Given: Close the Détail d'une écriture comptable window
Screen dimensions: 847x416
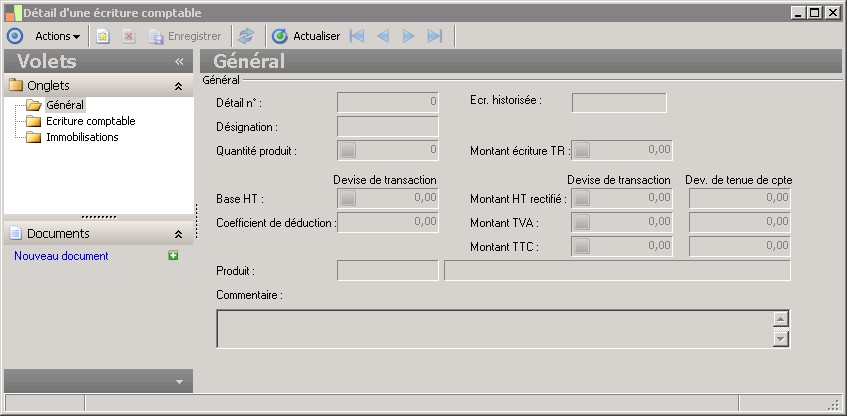Looking at the screenshot, I should [x=832, y=13].
